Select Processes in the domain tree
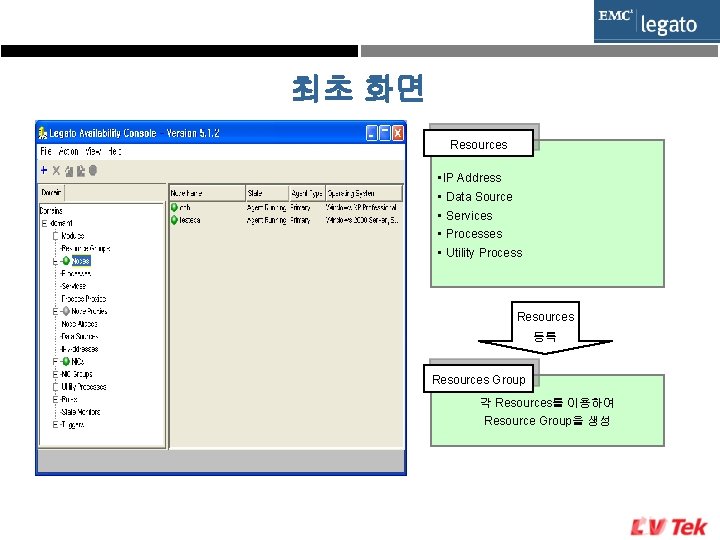The width and height of the screenshot is (720, 540). pyautogui.click(x=76, y=273)
